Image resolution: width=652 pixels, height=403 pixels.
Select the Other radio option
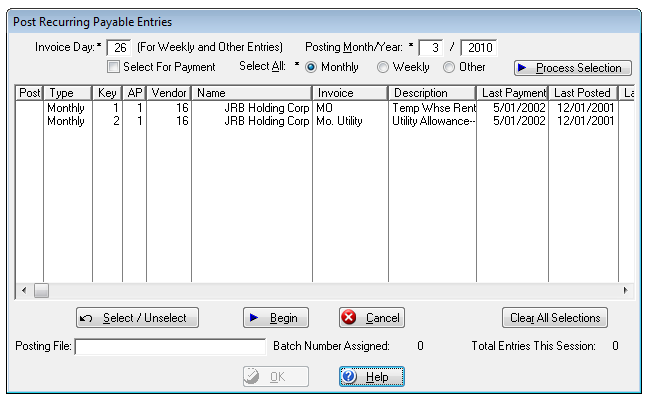coord(449,67)
